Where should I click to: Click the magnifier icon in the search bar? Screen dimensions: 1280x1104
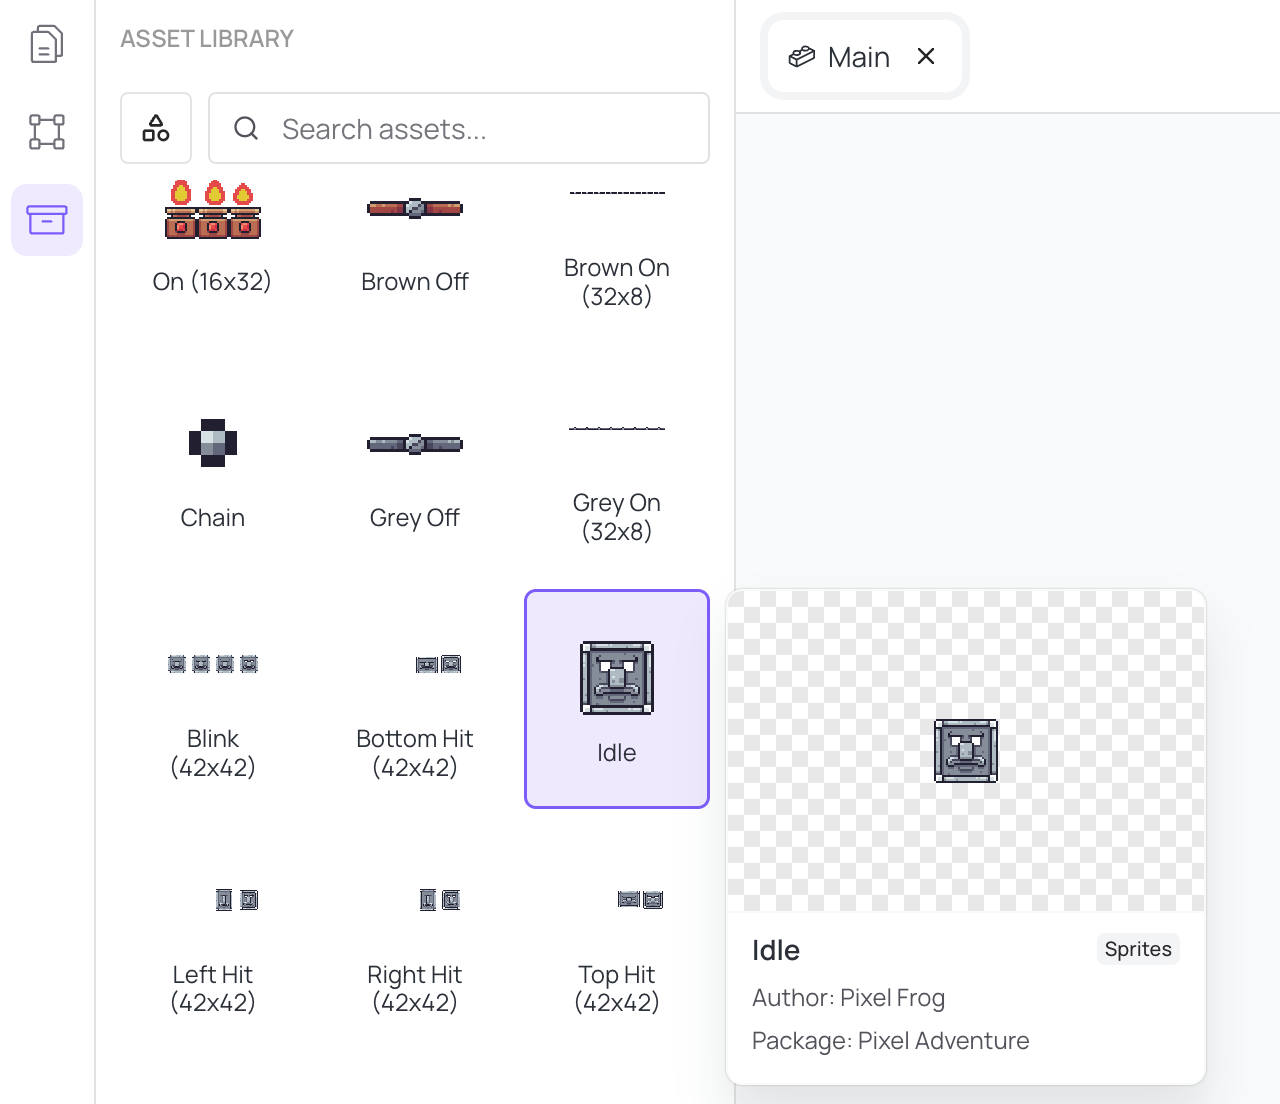[x=246, y=128]
